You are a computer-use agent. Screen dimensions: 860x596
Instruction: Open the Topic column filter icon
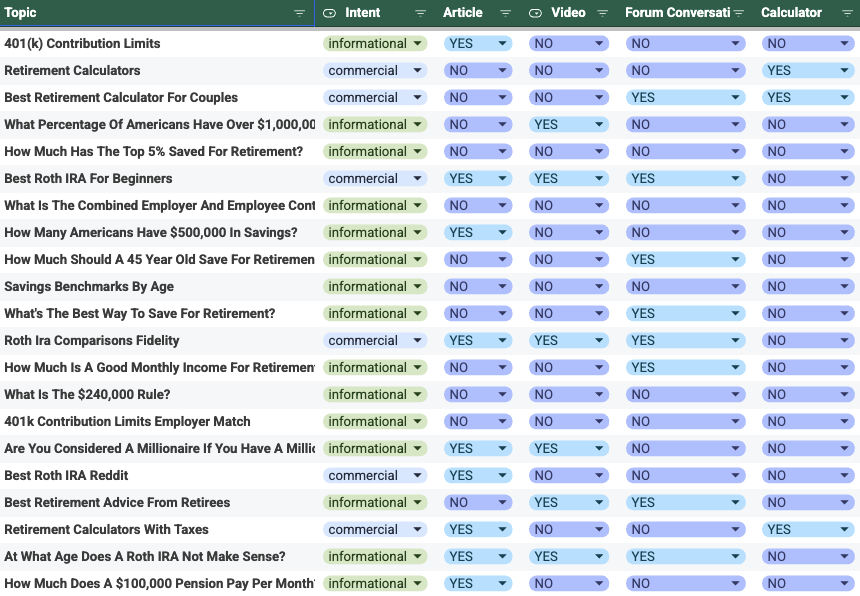pyautogui.click(x=300, y=13)
